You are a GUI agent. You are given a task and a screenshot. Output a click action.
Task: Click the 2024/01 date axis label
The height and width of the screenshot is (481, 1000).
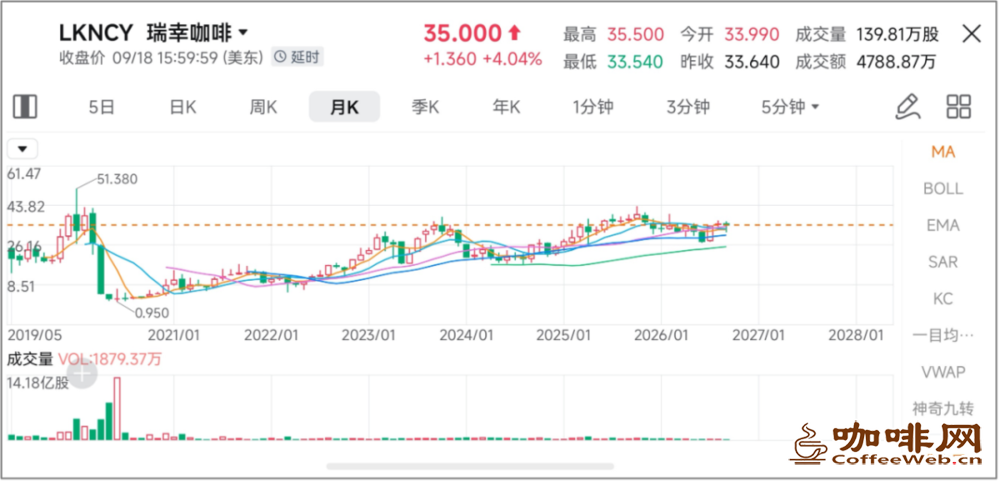click(x=468, y=334)
